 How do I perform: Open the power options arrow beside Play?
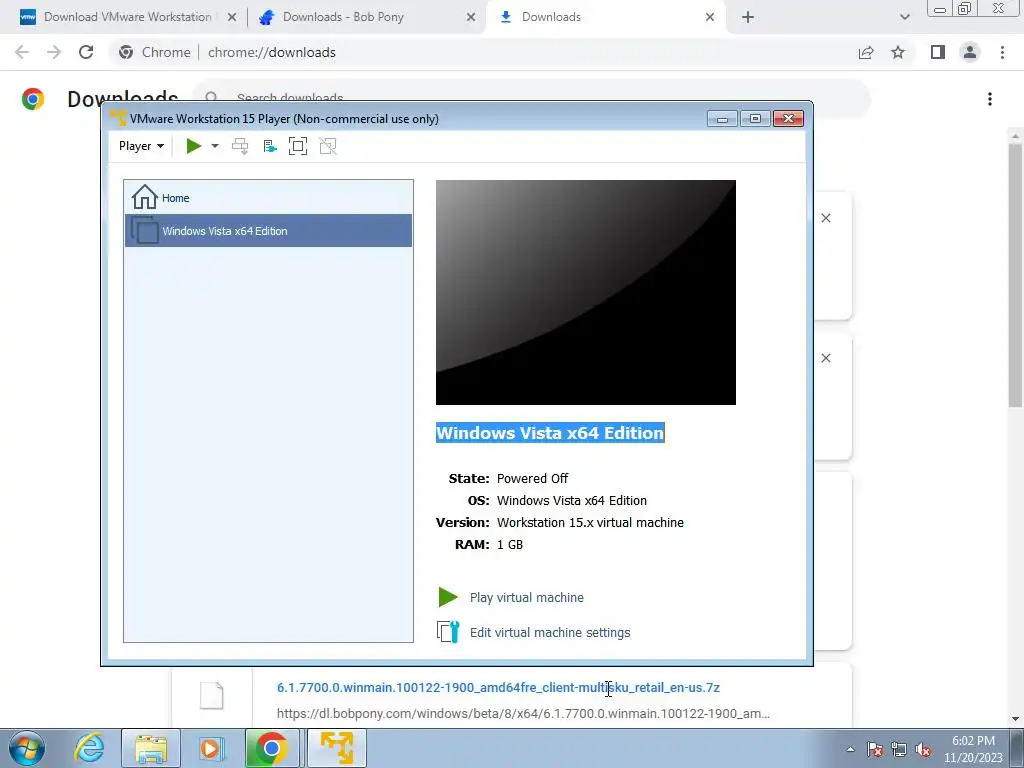point(215,146)
